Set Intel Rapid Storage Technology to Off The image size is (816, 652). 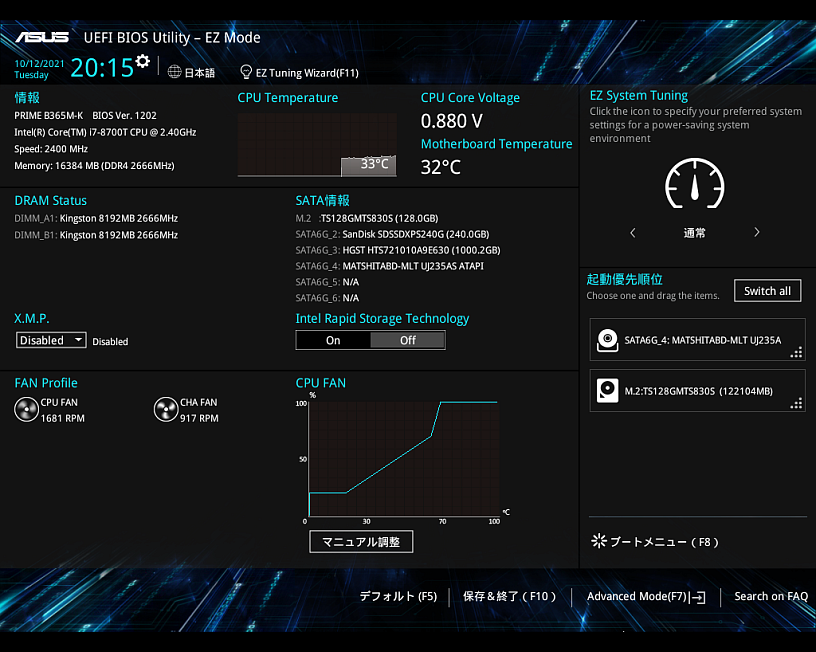(x=407, y=340)
